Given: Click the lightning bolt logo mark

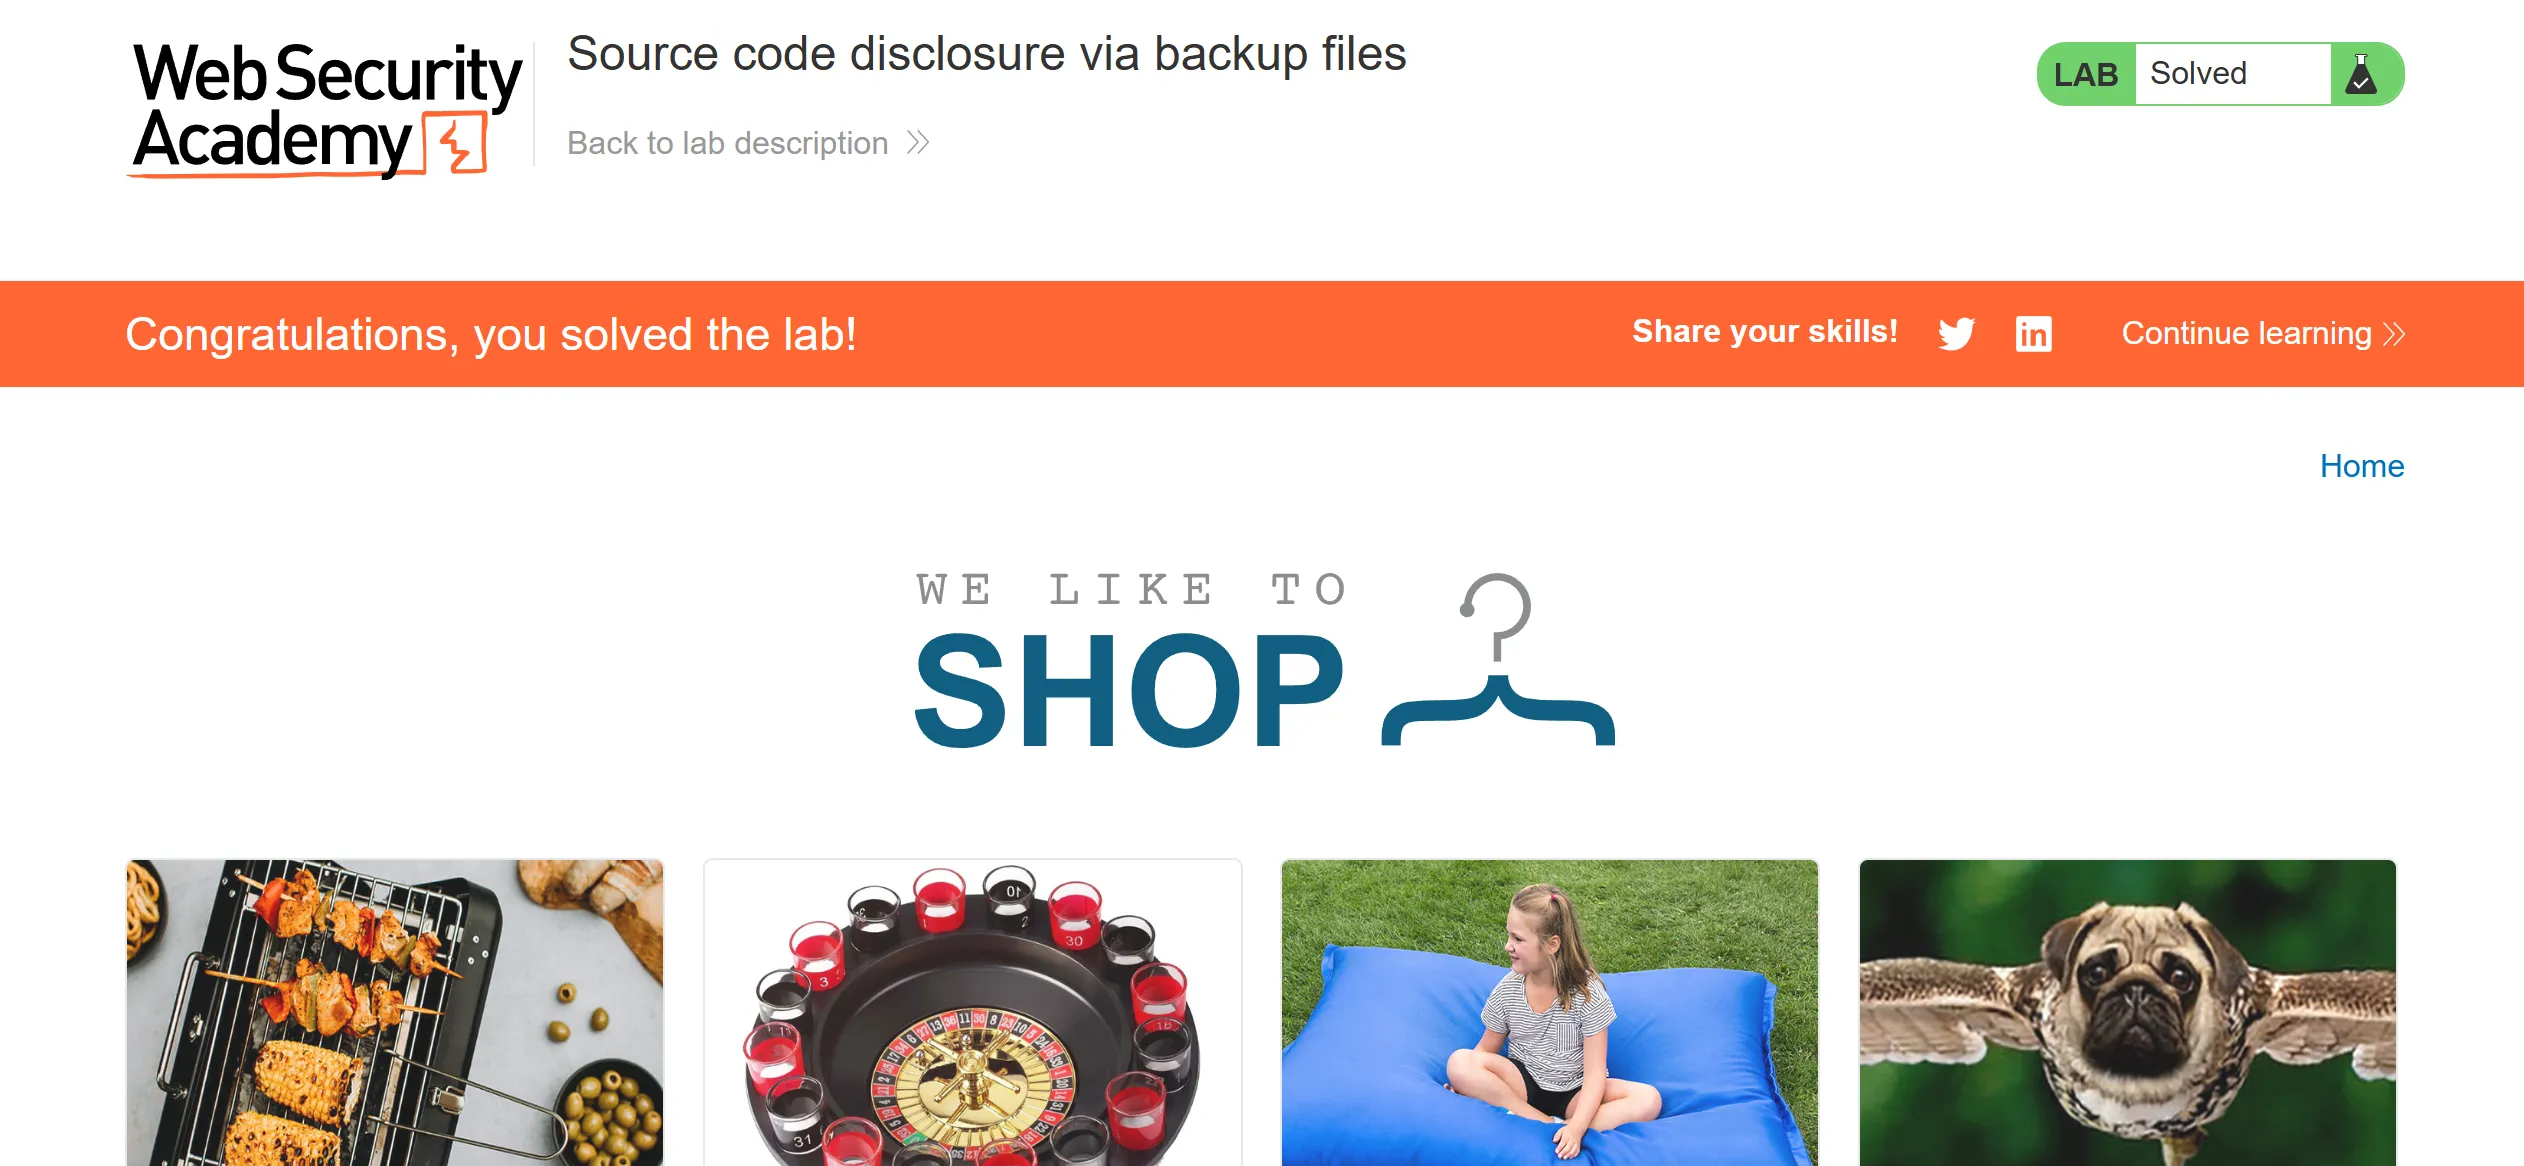Looking at the screenshot, I should (456, 143).
